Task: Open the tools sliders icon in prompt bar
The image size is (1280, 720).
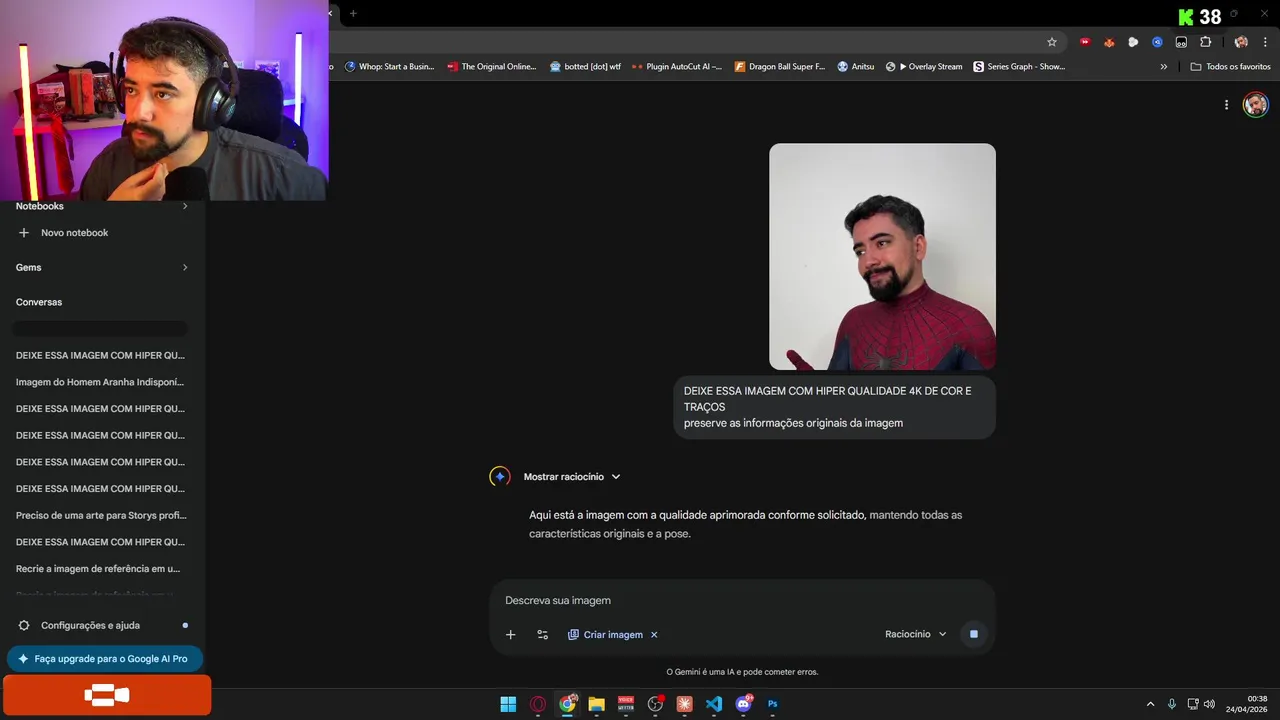Action: pos(543,634)
